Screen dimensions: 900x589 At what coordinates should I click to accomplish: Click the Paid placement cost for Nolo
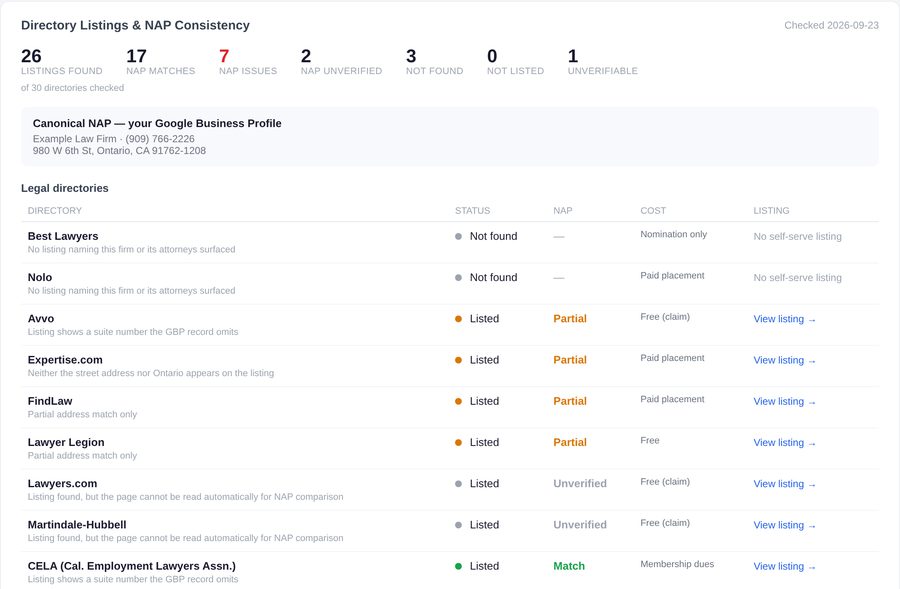(x=672, y=276)
